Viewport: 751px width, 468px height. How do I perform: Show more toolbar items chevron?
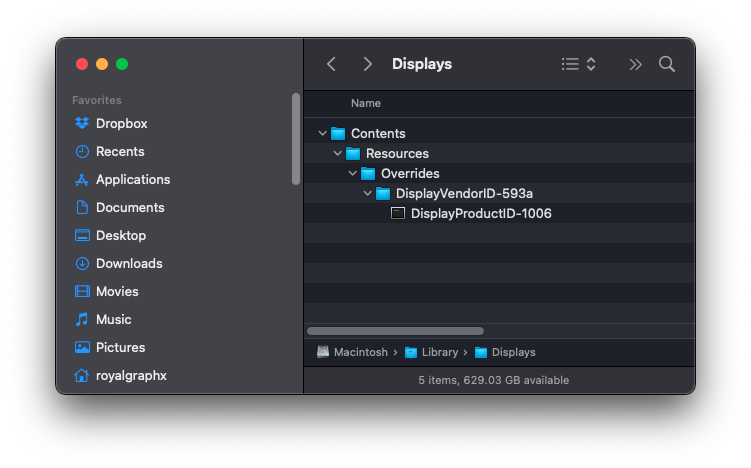[x=635, y=64]
